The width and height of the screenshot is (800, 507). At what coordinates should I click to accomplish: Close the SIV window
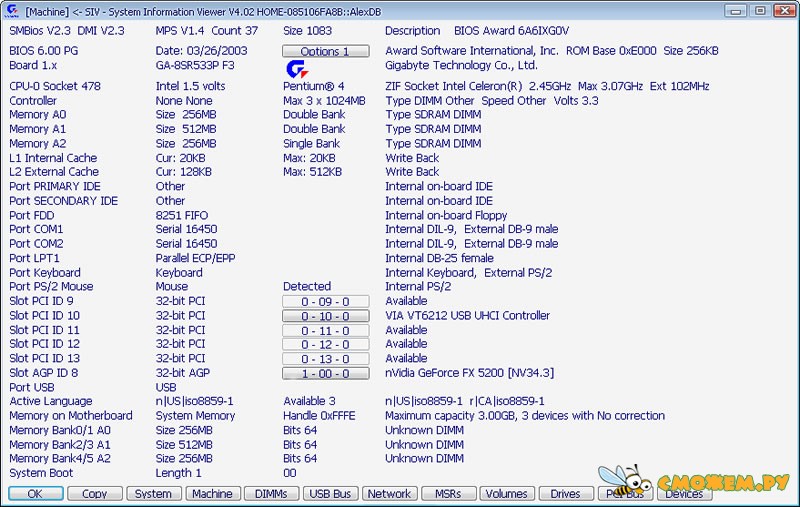(x=785, y=10)
